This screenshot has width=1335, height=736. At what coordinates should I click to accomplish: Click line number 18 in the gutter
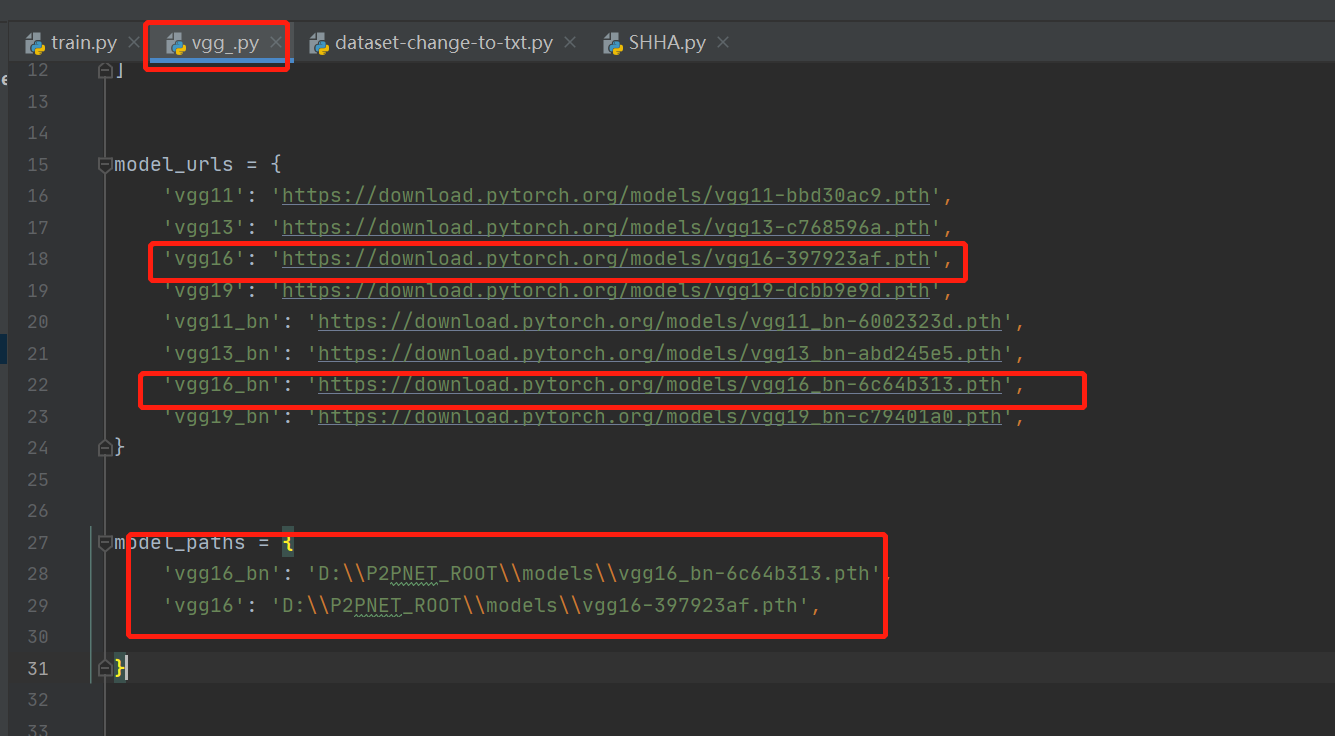click(37, 259)
